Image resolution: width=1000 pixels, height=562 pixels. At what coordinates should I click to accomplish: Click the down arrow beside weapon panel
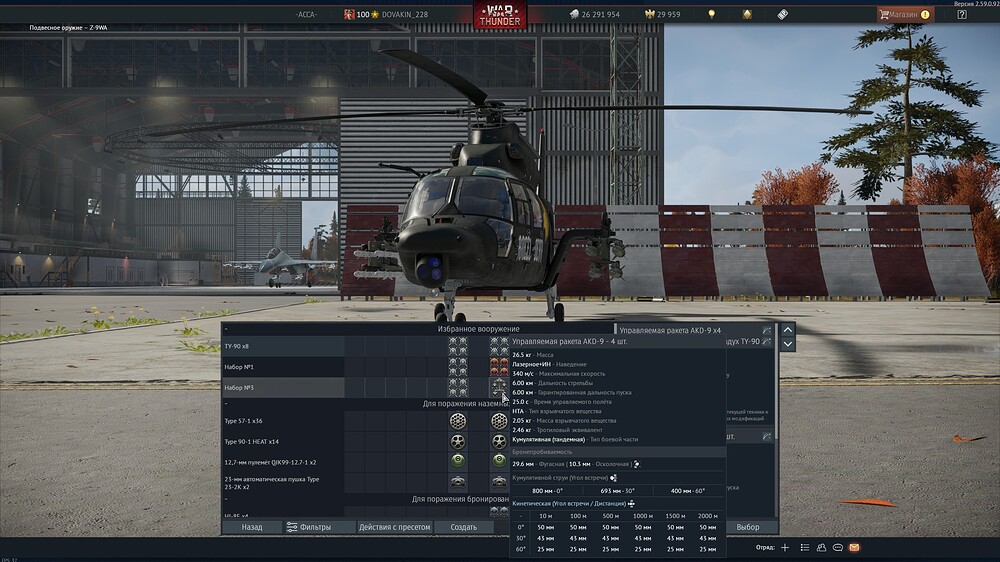[788, 344]
